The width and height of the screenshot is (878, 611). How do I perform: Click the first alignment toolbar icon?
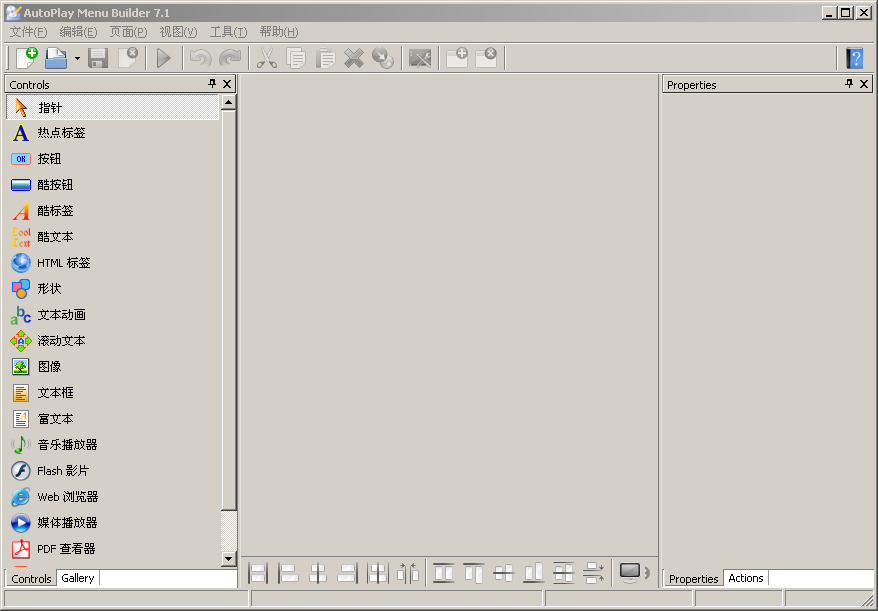coord(258,573)
